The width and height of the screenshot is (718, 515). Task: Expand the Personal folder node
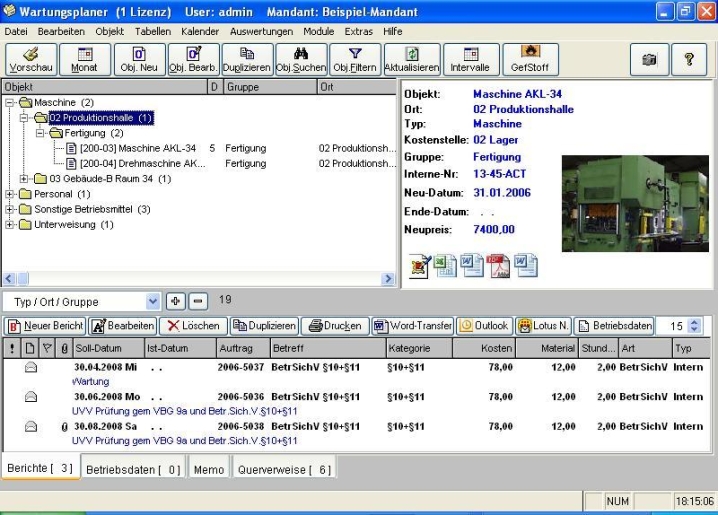[x=10, y=194]
